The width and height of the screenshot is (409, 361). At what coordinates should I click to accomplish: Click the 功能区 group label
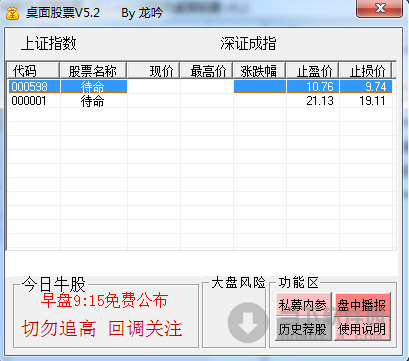pyautogui.click(x=298, y=283)
